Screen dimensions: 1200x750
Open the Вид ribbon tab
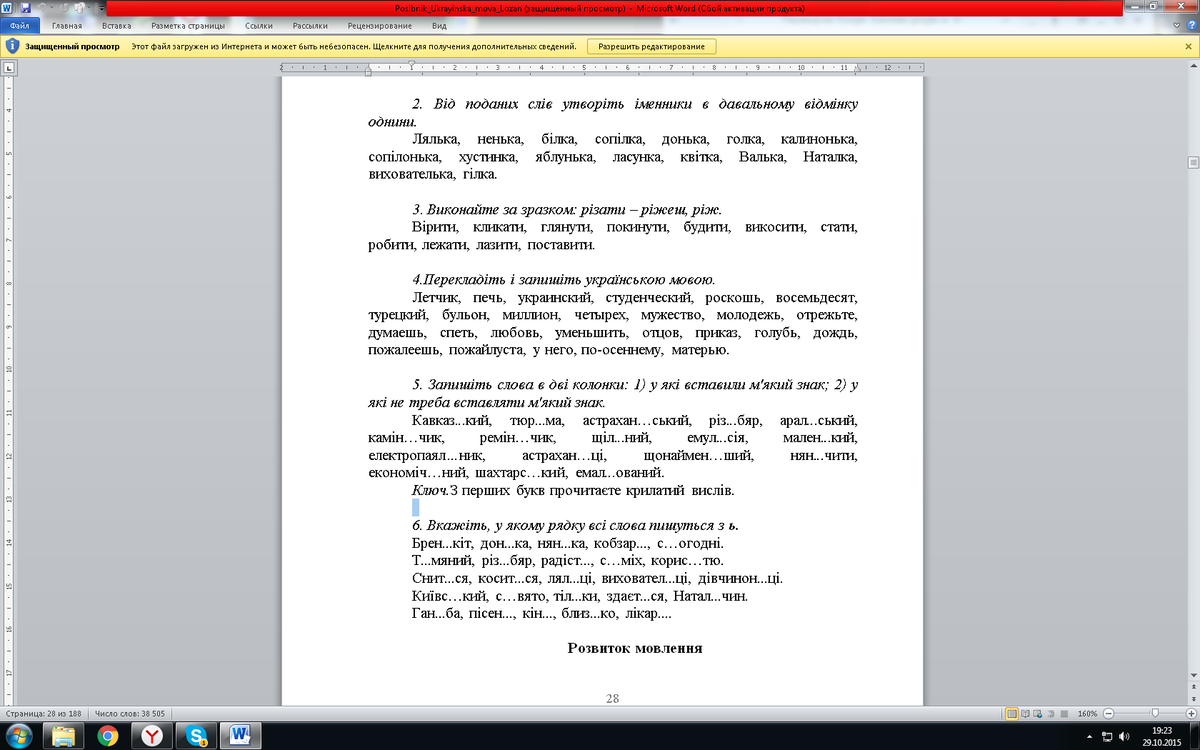point(439,25)
